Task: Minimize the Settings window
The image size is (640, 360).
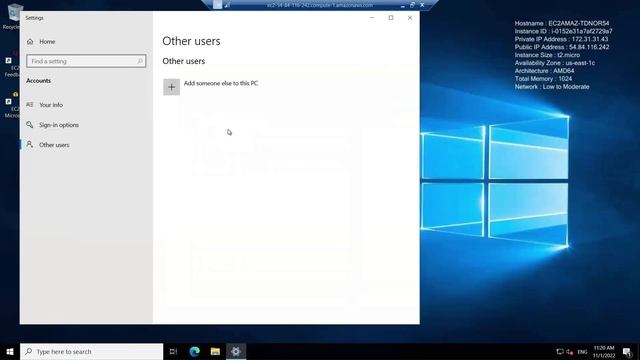Action: pos(372,18)
